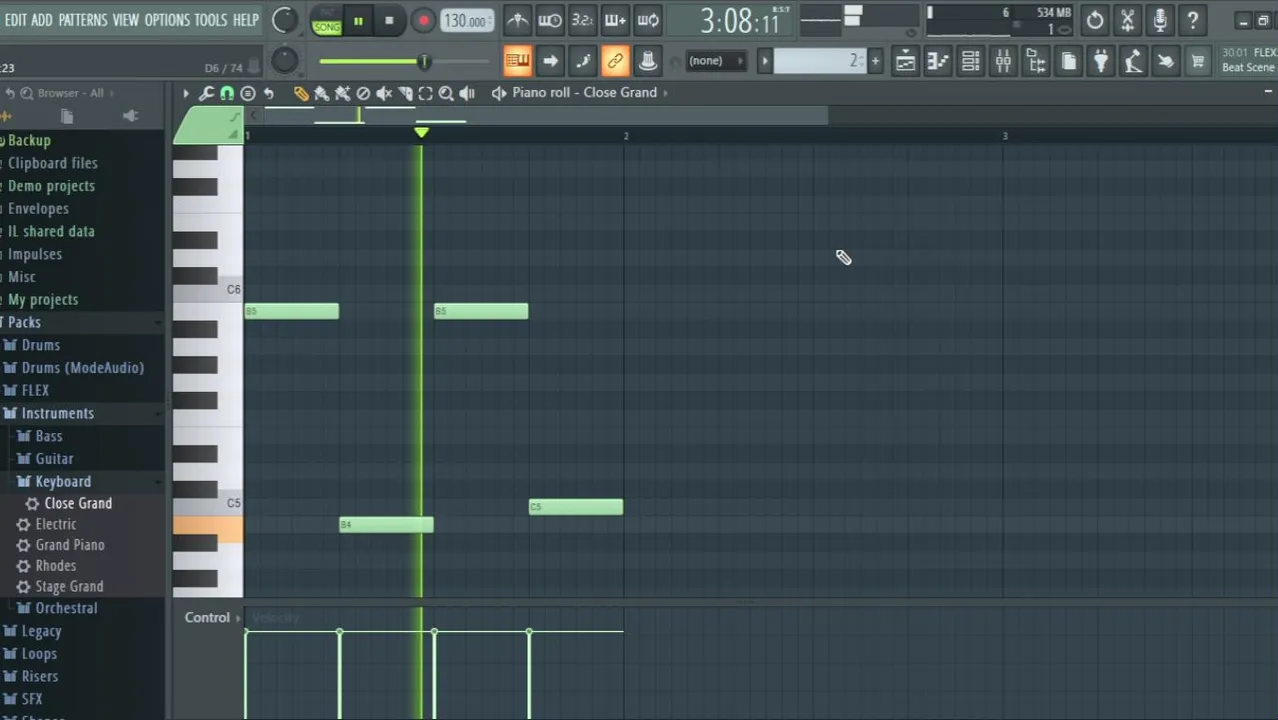The width and height of the screenshot is (1278, 720).
Task: Toggle the orange link to controllers icon
Action: (615, 61)
